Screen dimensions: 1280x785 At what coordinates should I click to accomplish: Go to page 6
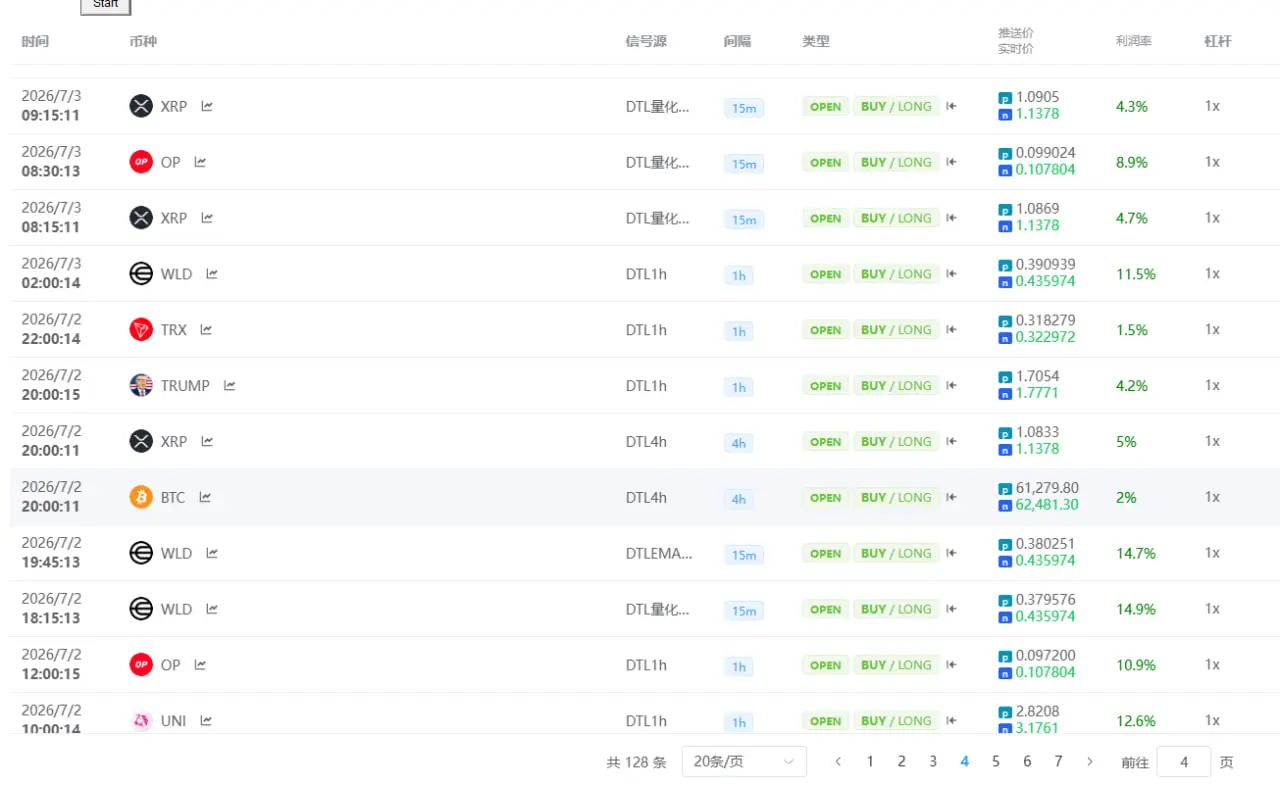tap(1027, 762)
